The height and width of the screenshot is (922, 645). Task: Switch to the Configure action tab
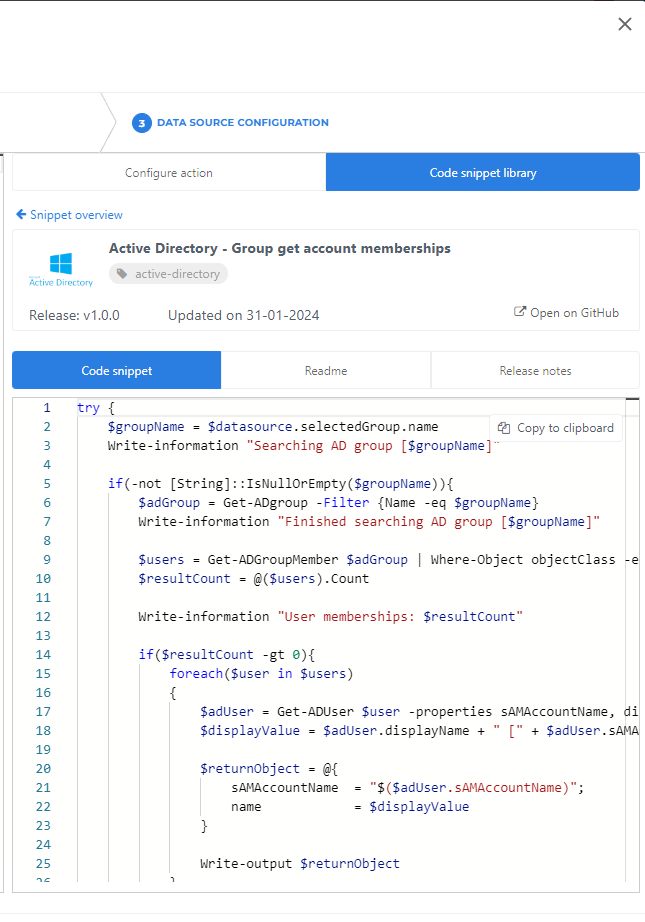(169, 172)
